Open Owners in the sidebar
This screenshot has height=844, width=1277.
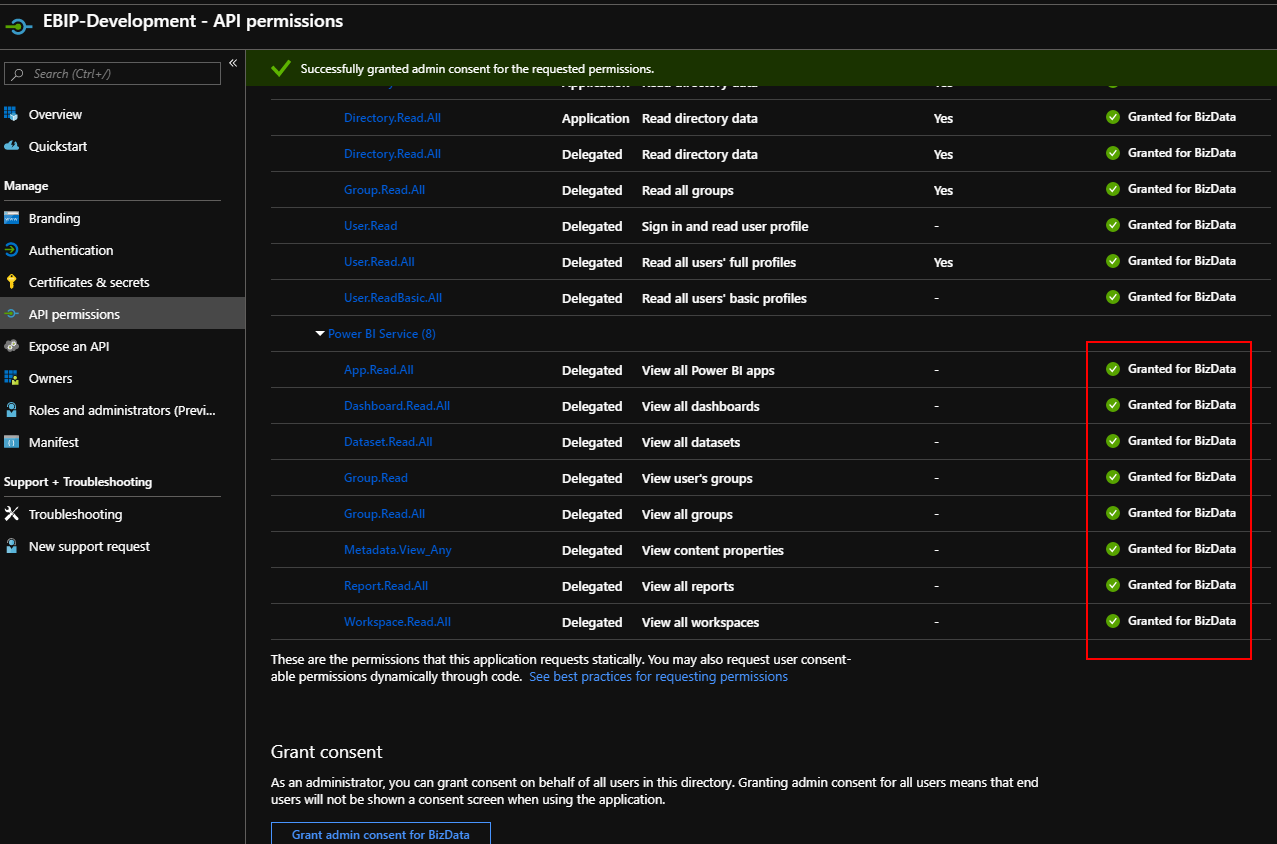(50, 378)
